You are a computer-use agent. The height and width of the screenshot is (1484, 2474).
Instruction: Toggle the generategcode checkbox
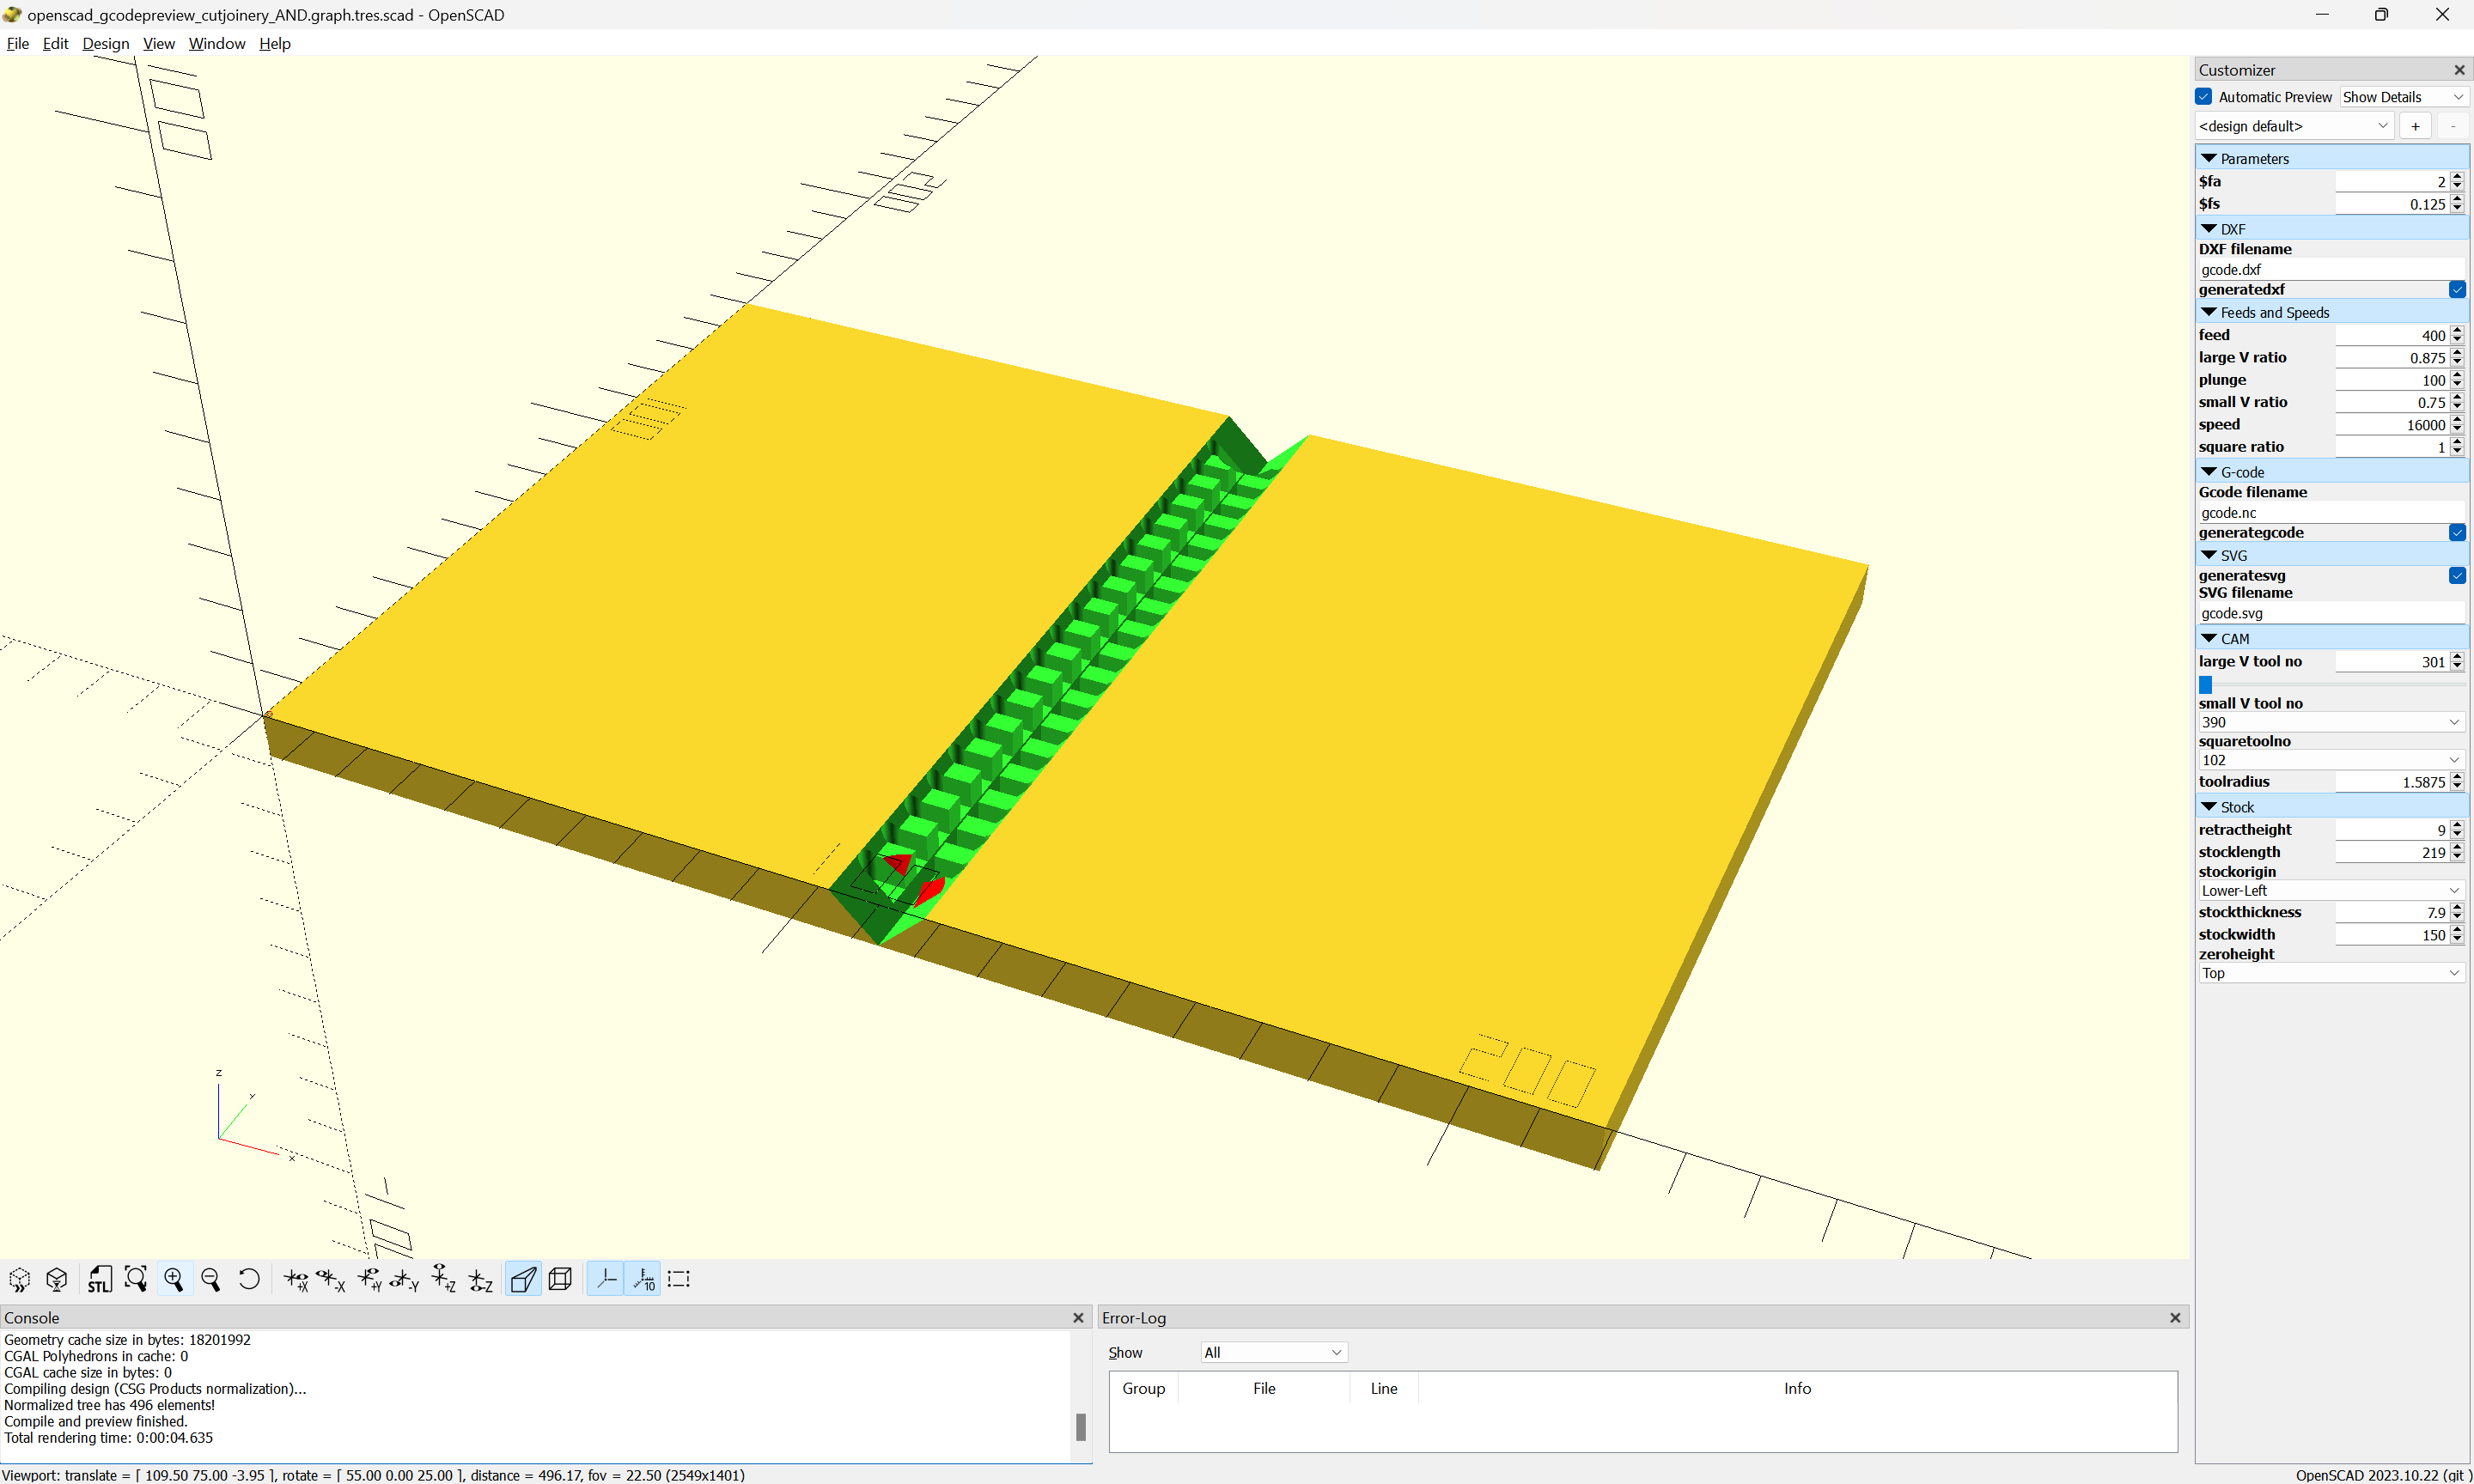click(2456, 533)
